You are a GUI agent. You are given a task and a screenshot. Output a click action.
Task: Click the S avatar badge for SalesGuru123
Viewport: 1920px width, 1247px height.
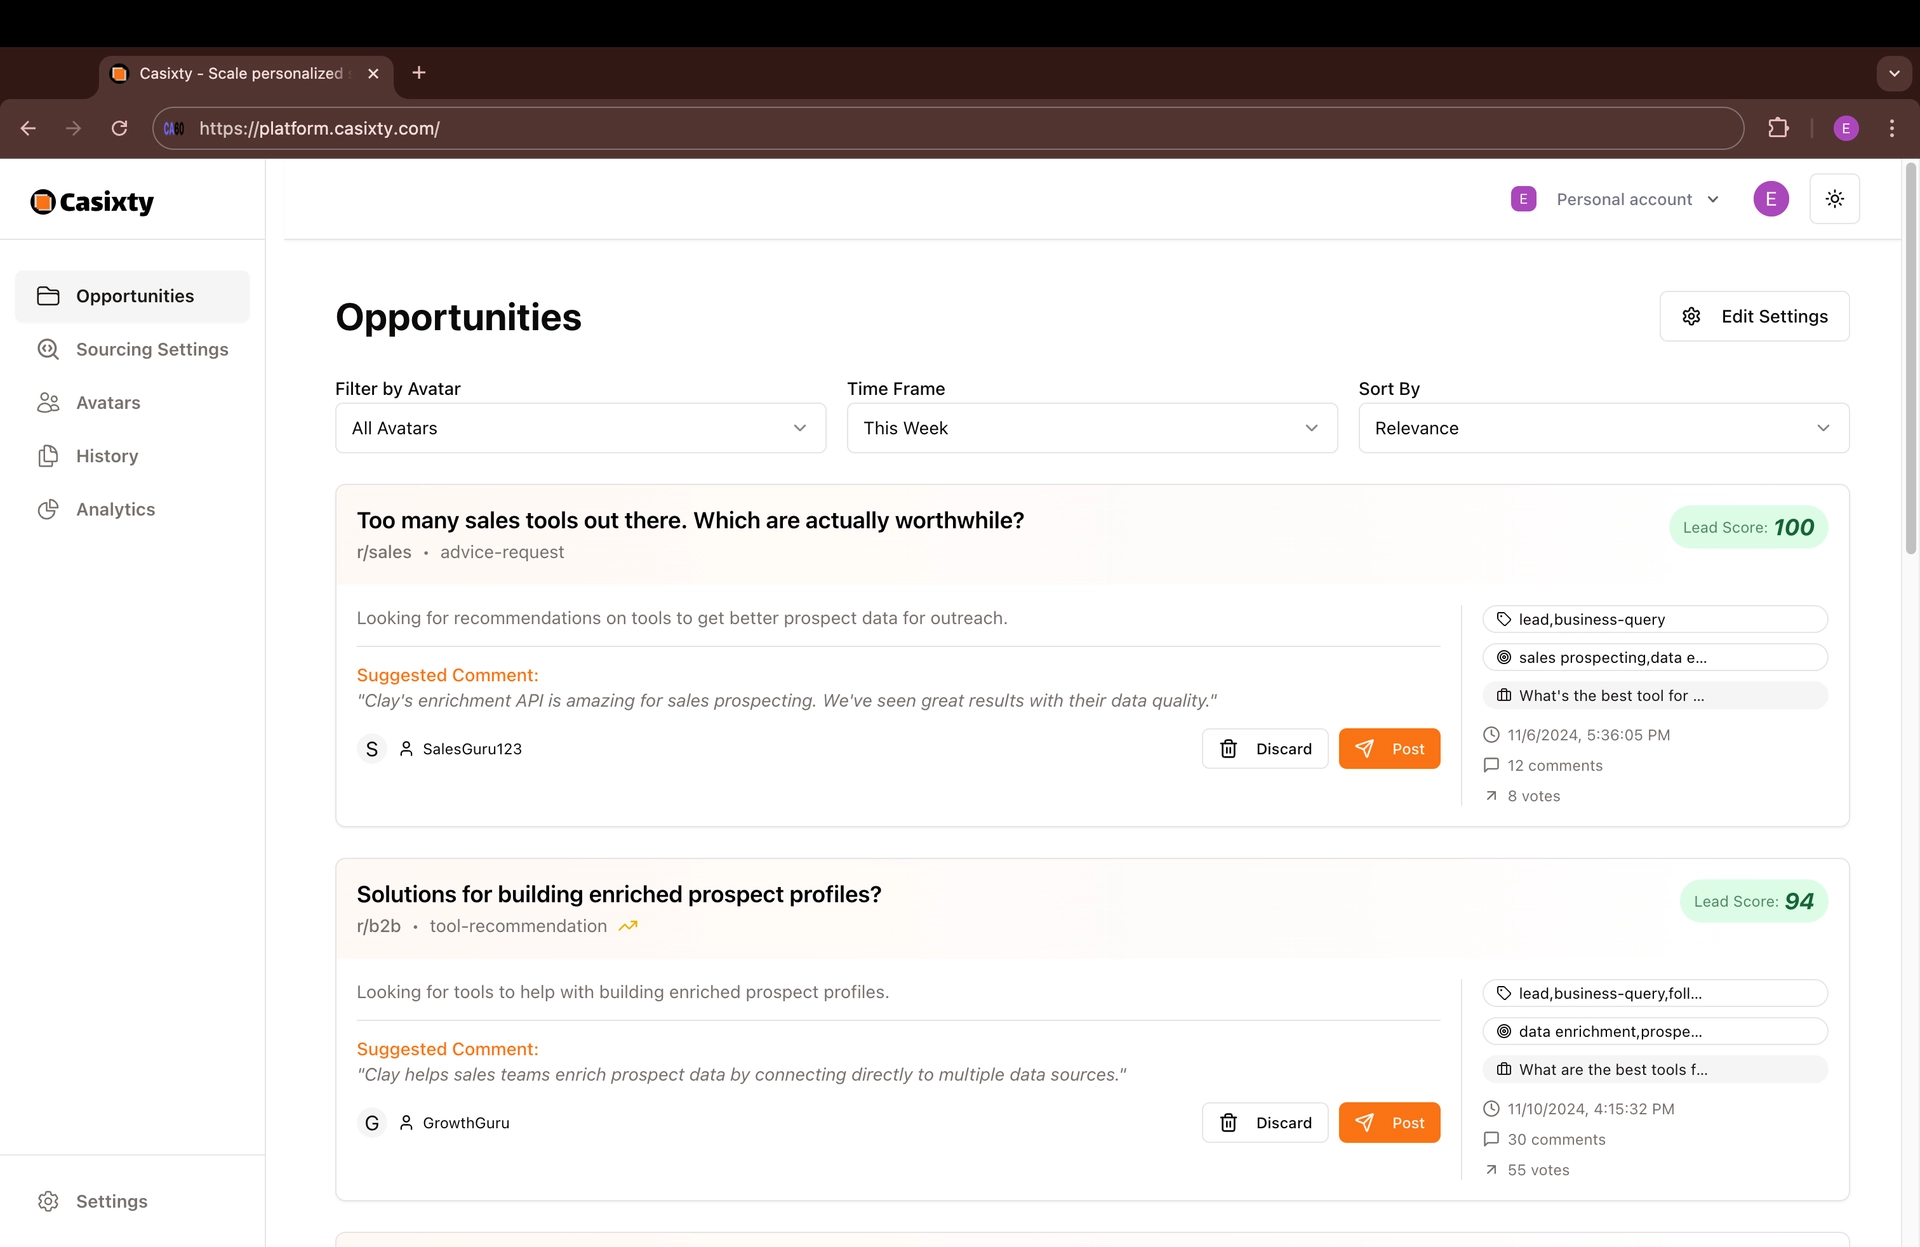point(372,749)
